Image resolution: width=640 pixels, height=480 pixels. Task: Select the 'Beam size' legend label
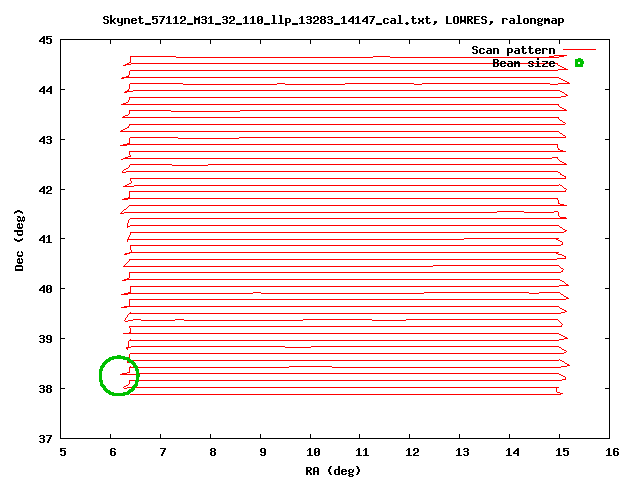coord(524,63)
